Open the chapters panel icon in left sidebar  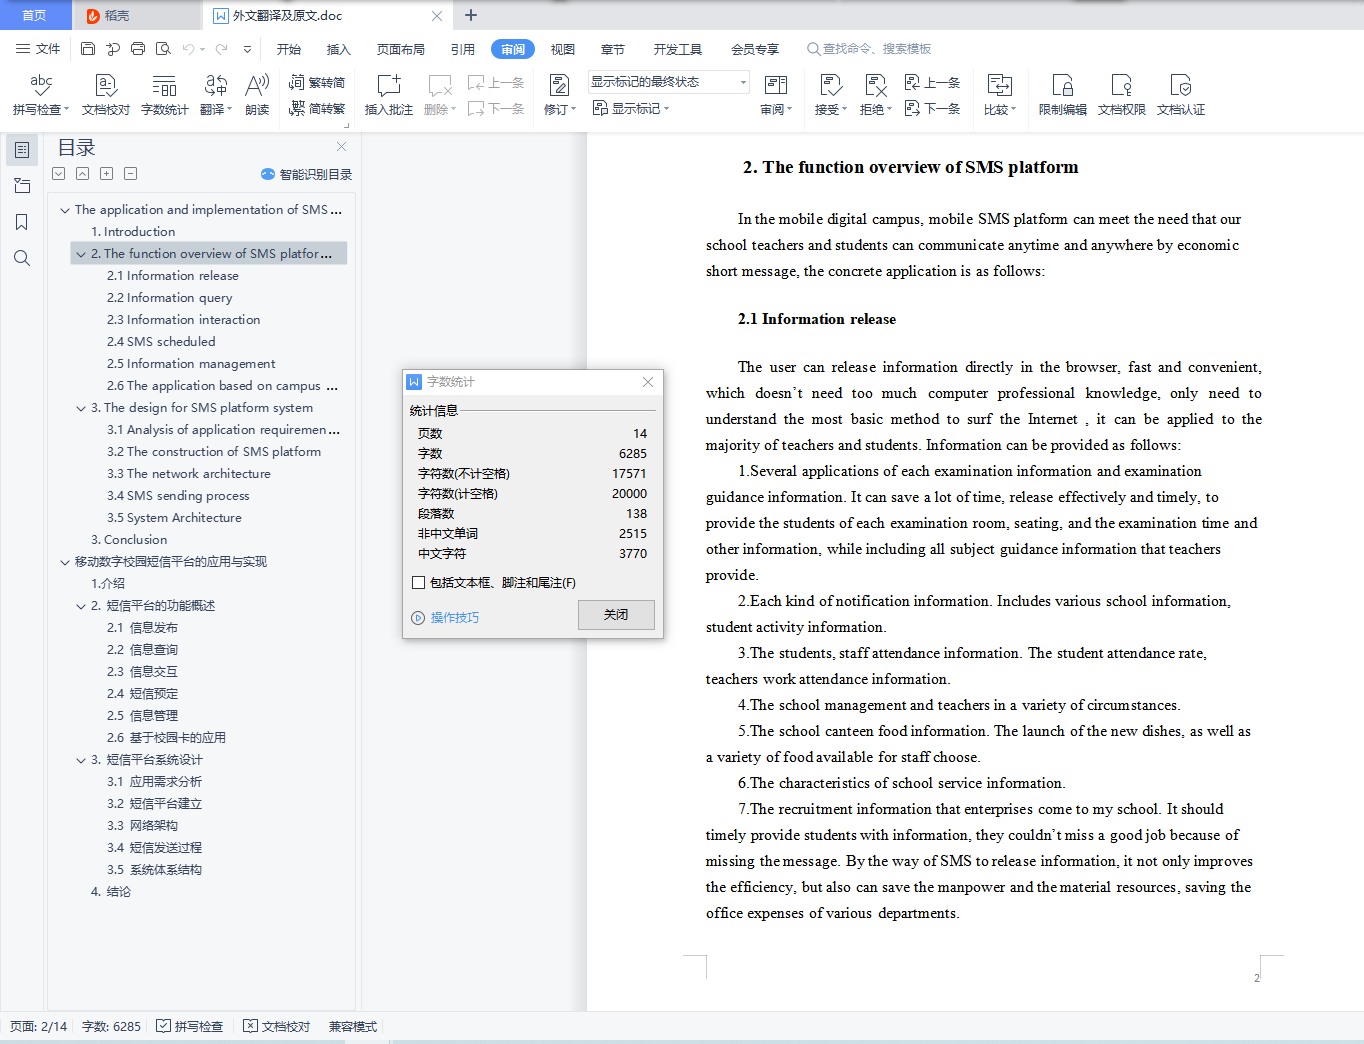(22, 186)
